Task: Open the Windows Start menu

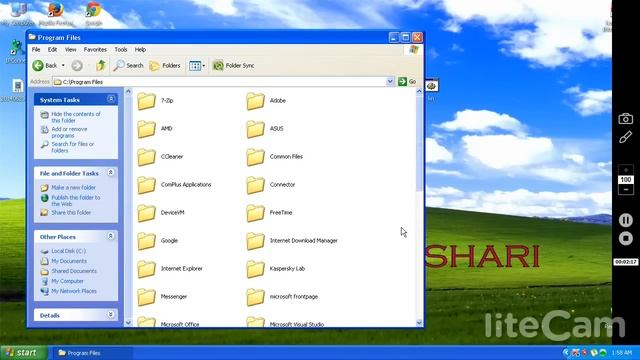Action: pyautogui.click(x=24, y=353)
